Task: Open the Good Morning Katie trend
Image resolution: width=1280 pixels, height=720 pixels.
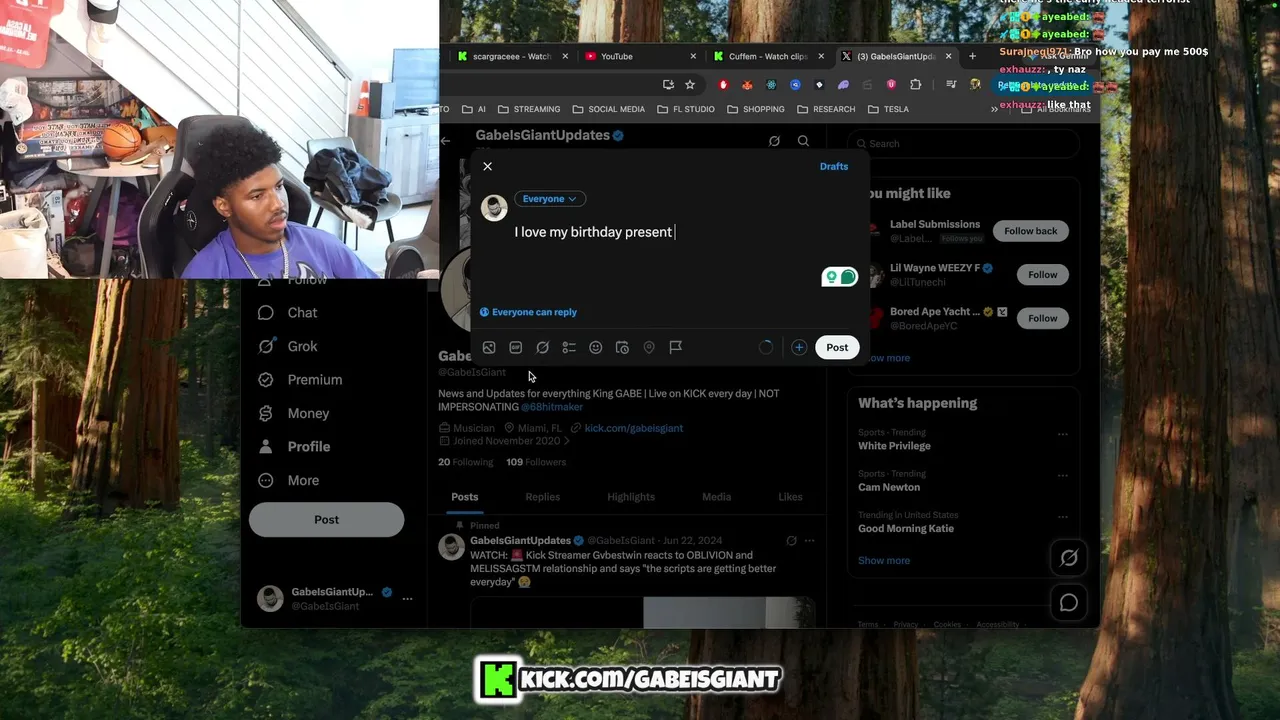Action: coord(906,529)
